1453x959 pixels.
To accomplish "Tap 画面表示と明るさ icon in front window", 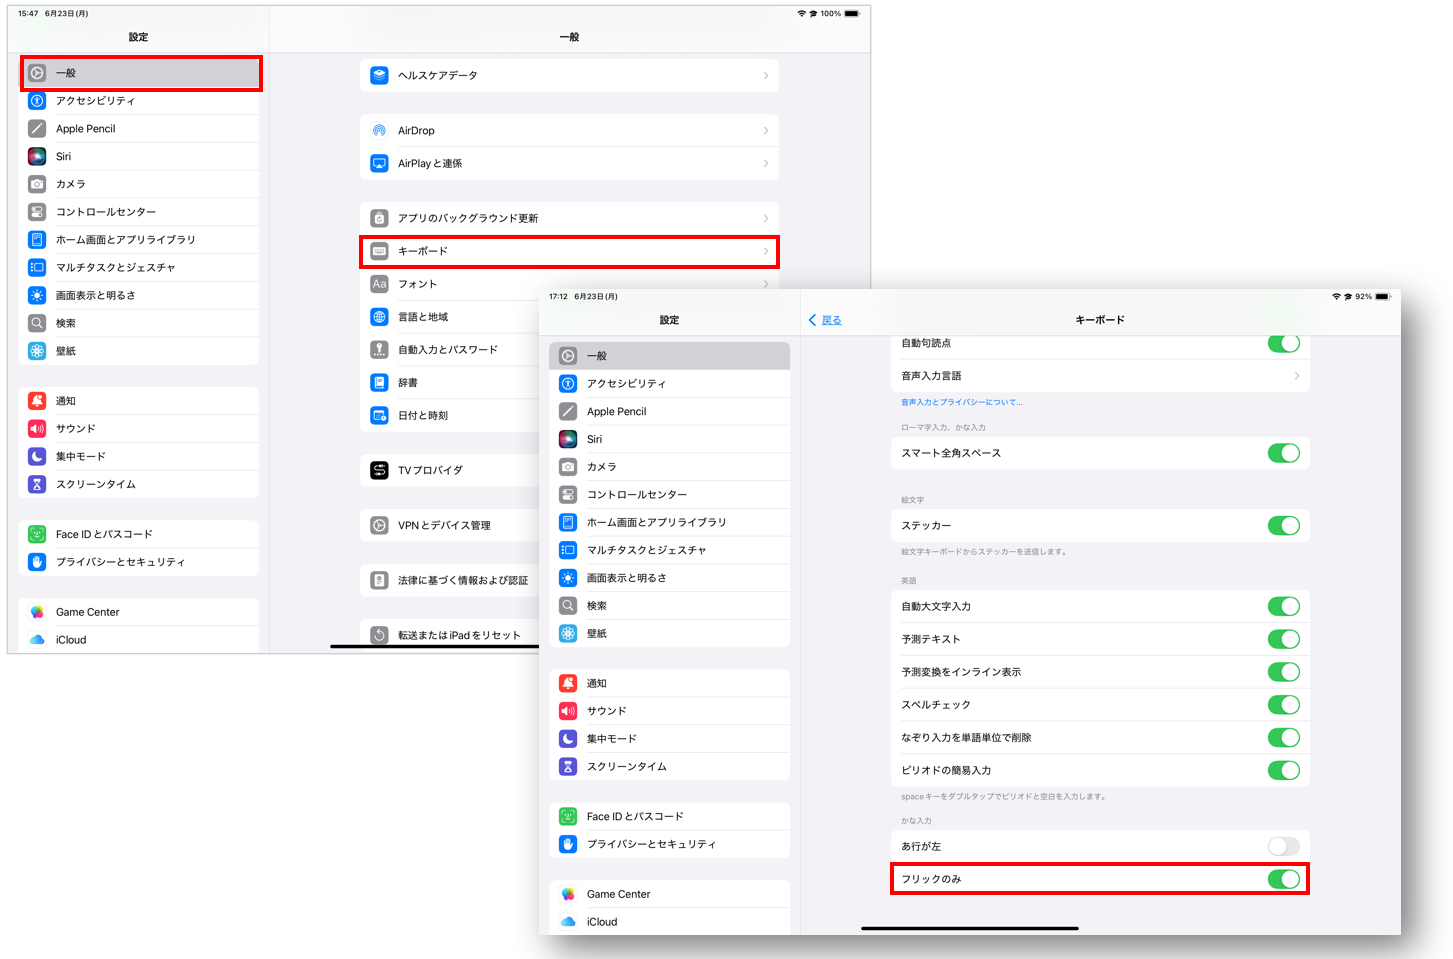I will tap(568, 578).
